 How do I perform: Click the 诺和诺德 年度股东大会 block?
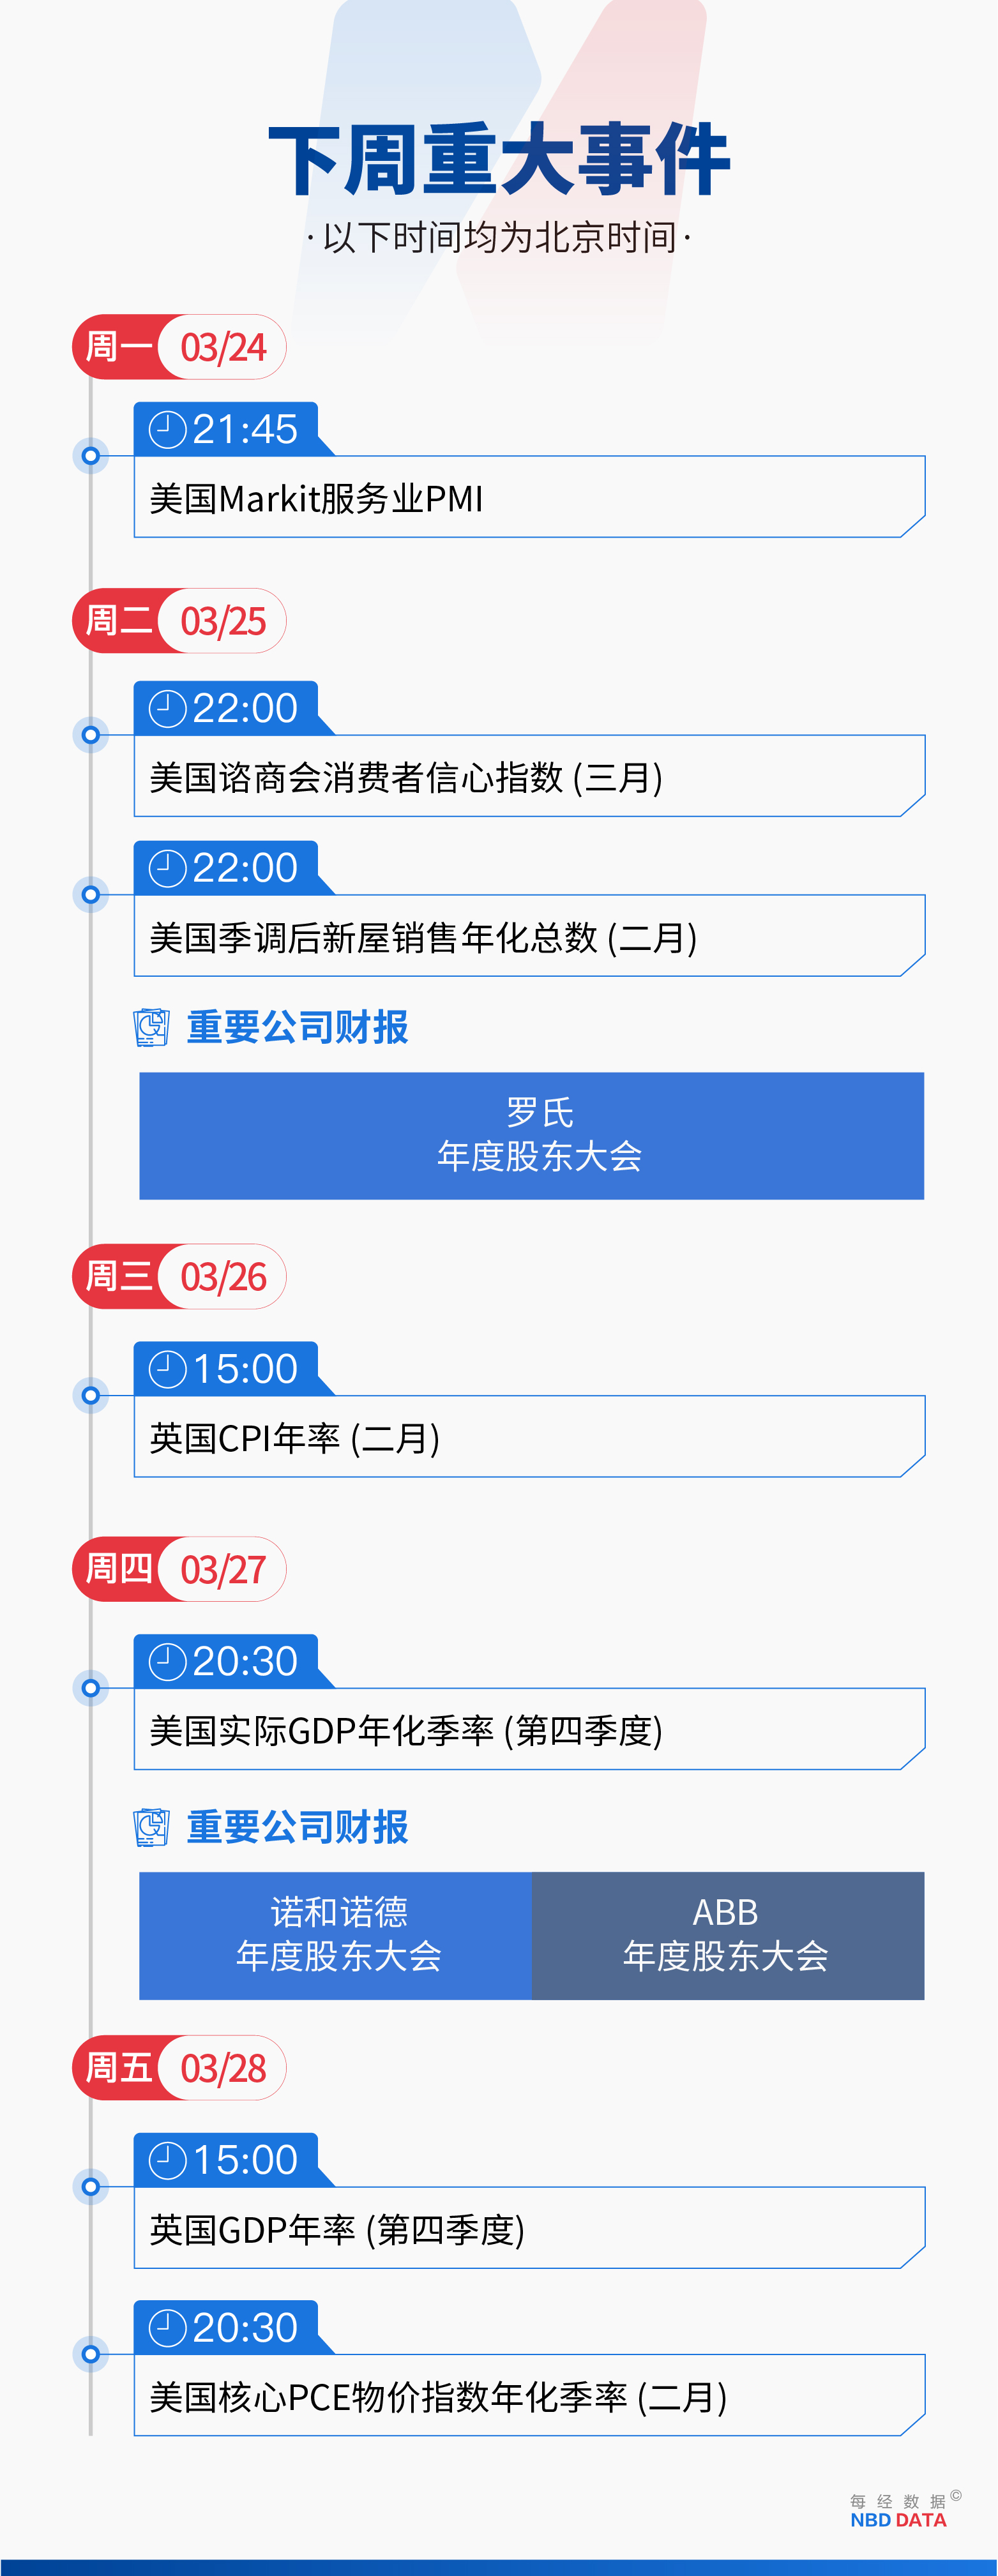(x=335, y=1936)
